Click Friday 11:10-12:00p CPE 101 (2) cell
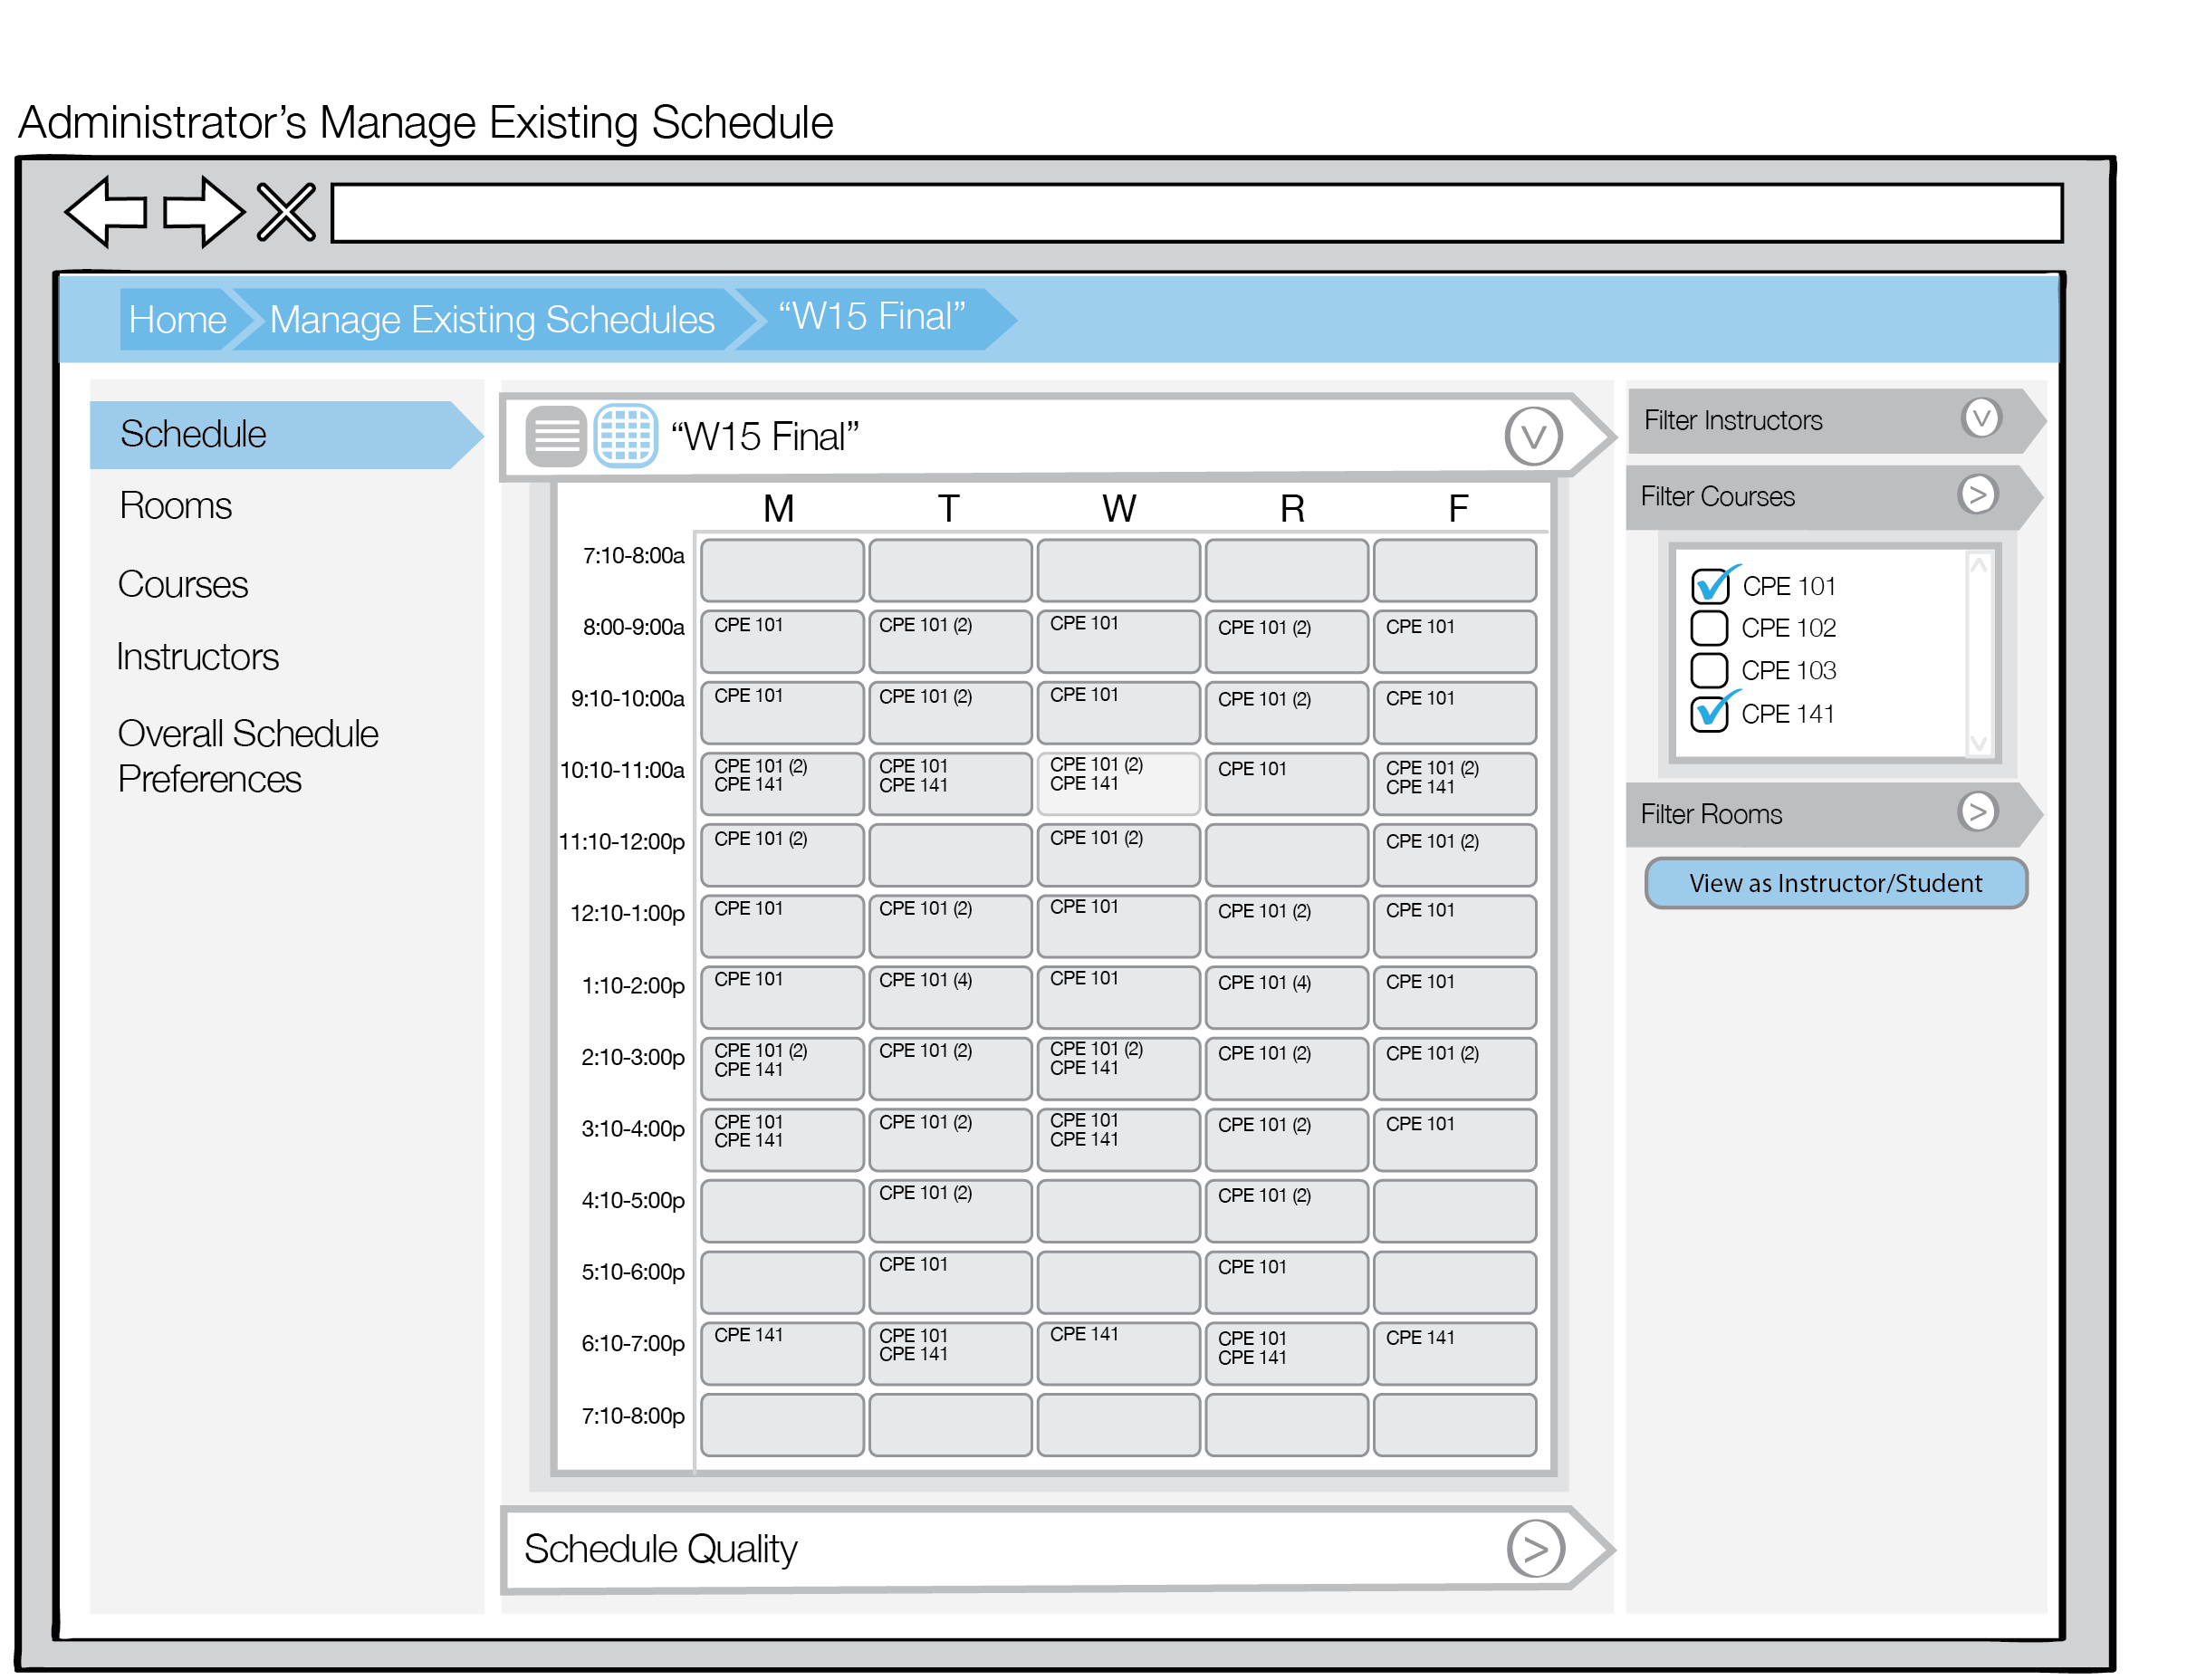 (x=1454, y=855)
